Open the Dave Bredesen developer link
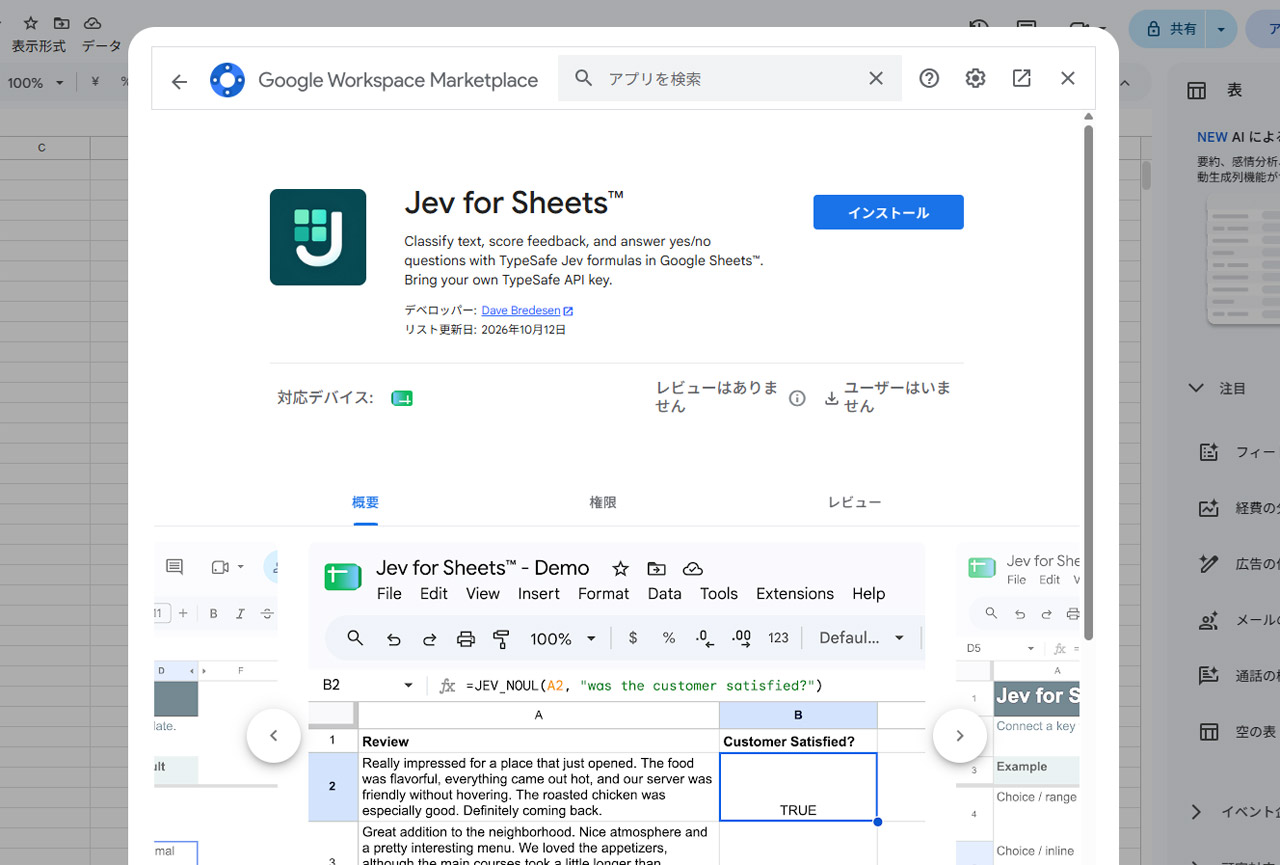Image resolution: width=1280 pixels, height=865 pixels. tap(521, 311)
